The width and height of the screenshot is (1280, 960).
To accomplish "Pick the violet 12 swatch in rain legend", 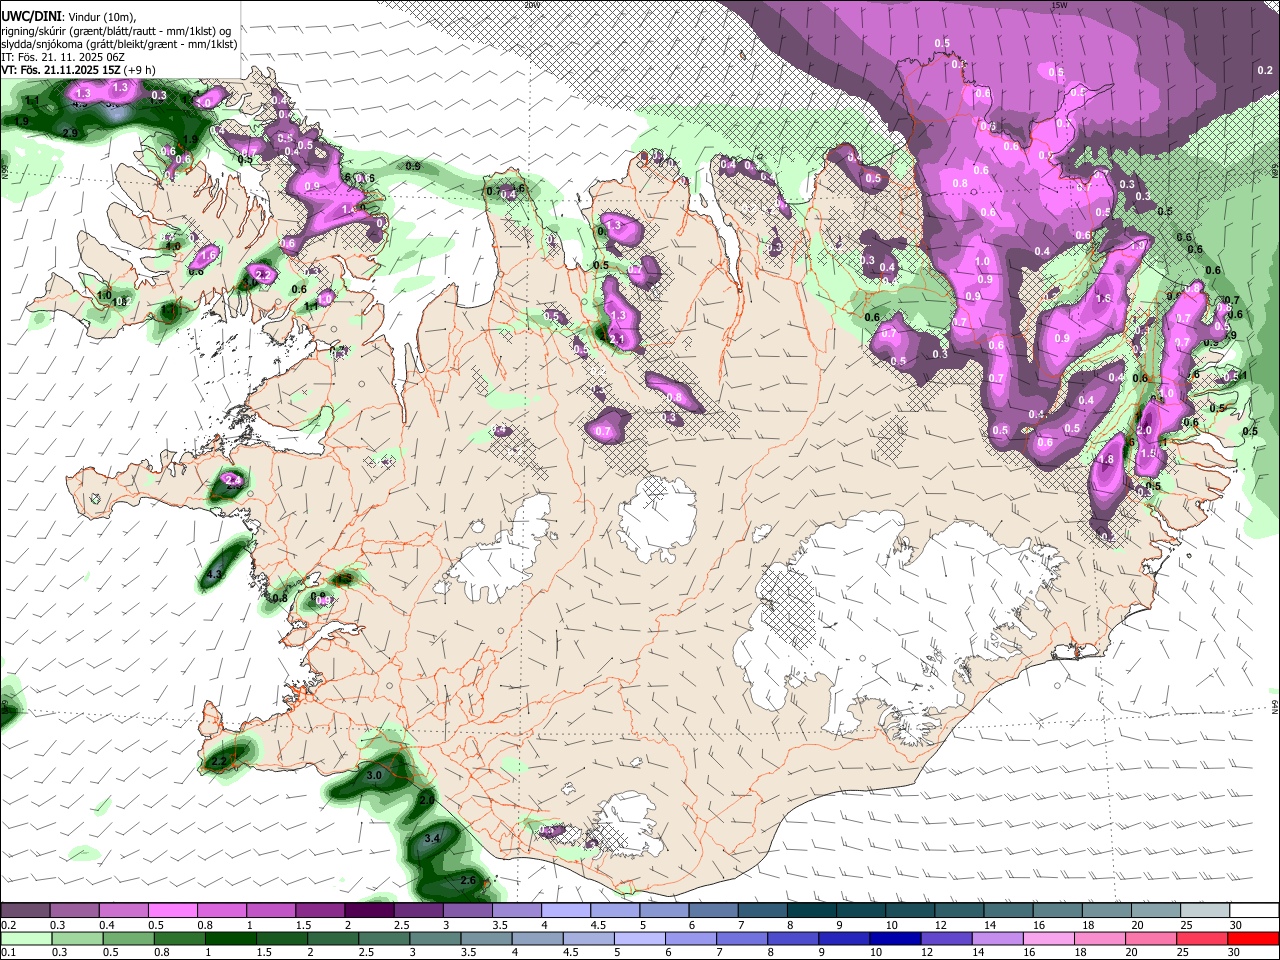I will [947, 938].
